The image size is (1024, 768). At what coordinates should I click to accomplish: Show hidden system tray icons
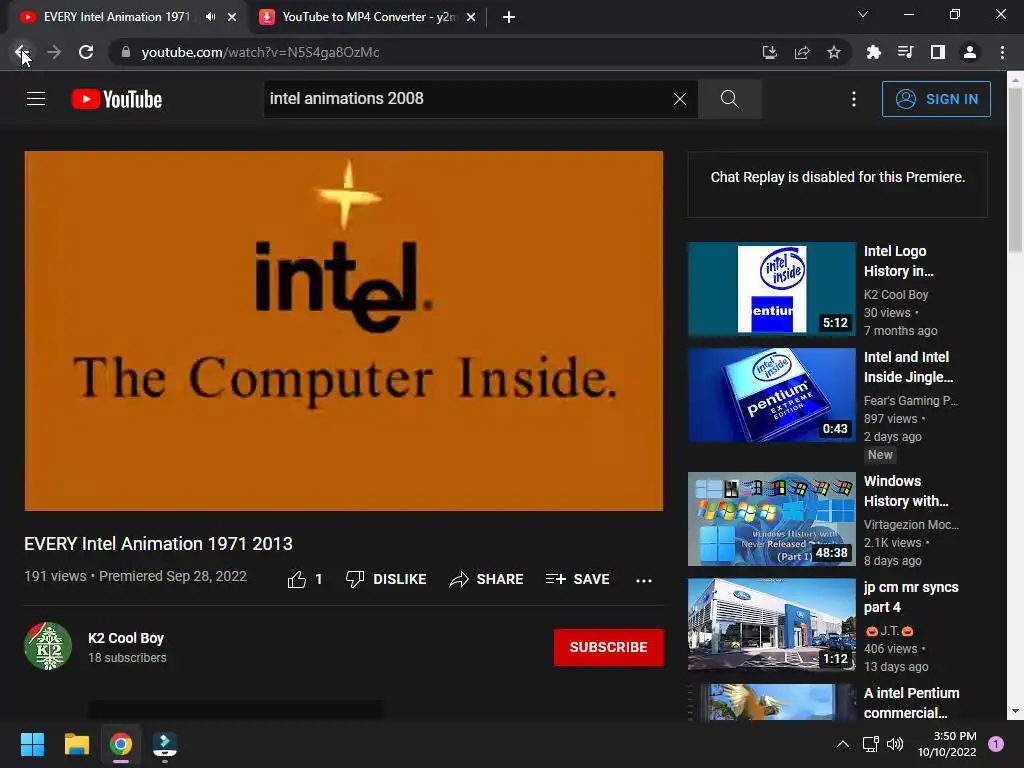(843, 744)
